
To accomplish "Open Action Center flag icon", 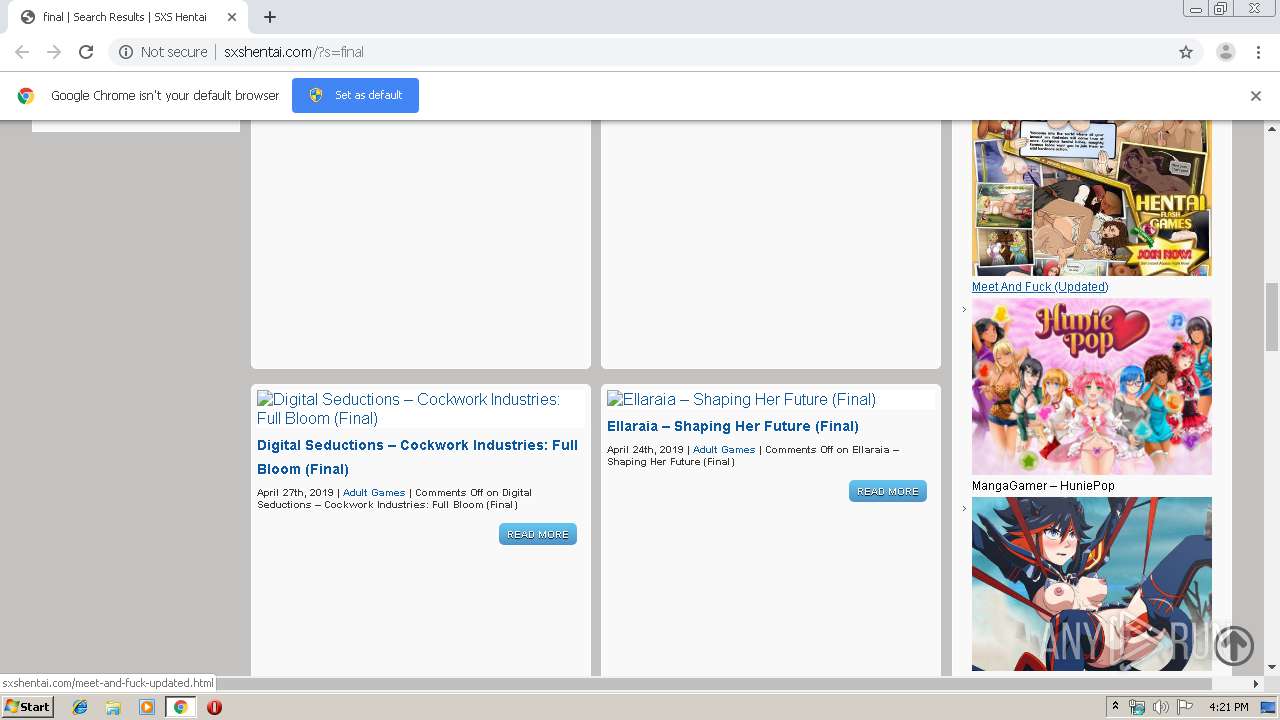I will tap(1185, 707).
